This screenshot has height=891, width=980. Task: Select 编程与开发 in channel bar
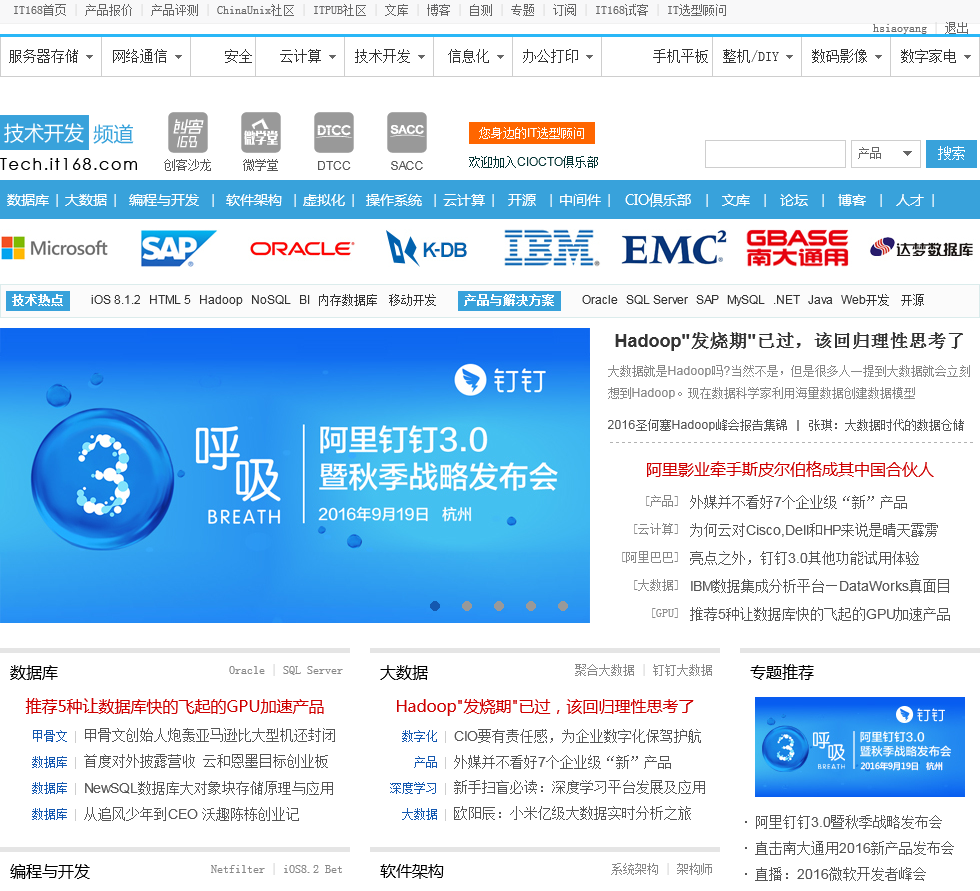pyautogui.click(x=164, y=200)
